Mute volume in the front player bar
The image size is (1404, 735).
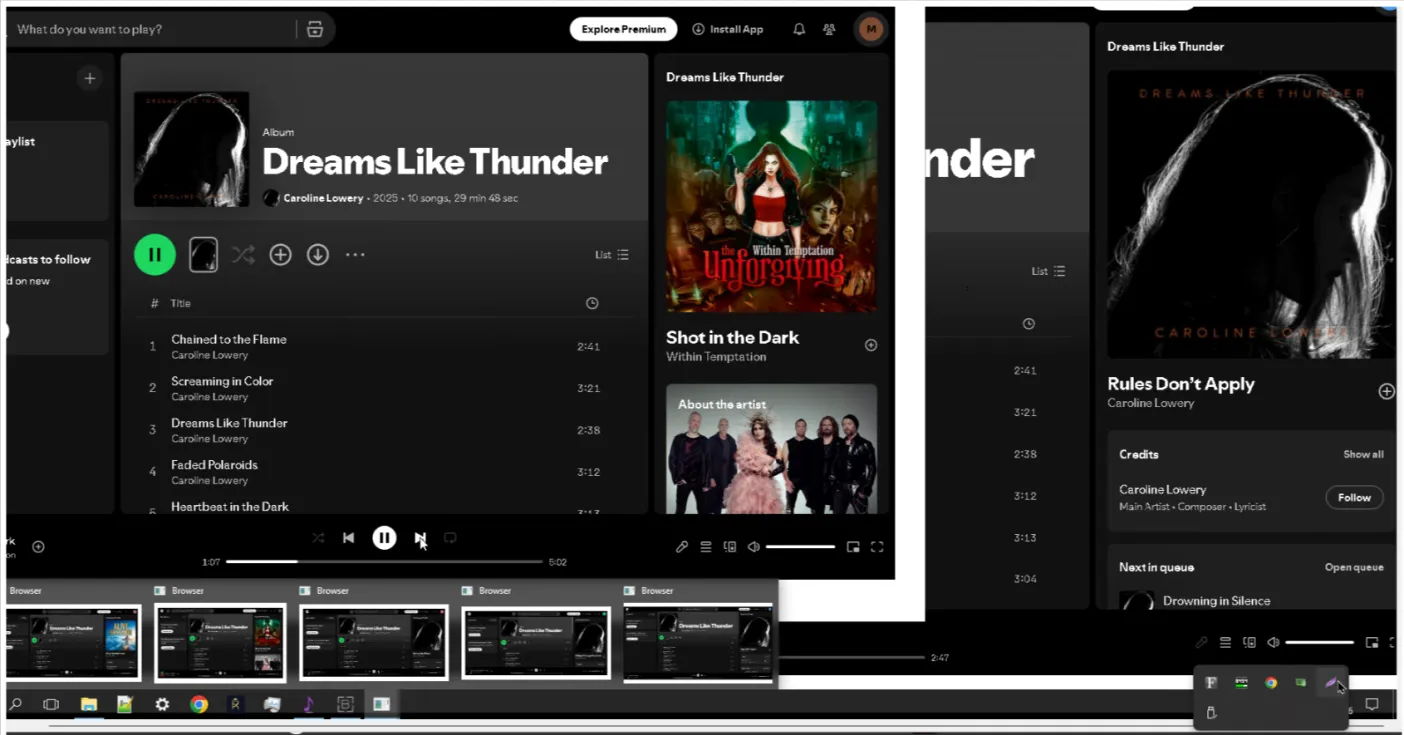tap(754, 547)
